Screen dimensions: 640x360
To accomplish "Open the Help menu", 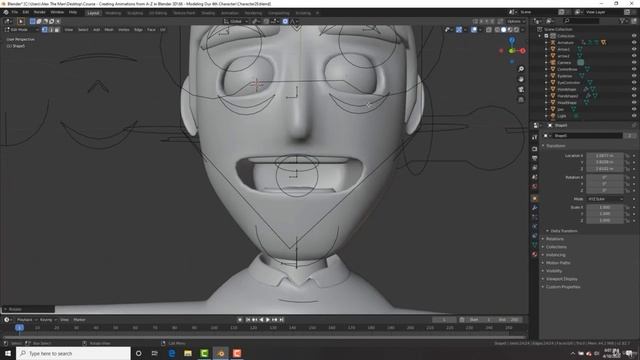I will (73, 12).
